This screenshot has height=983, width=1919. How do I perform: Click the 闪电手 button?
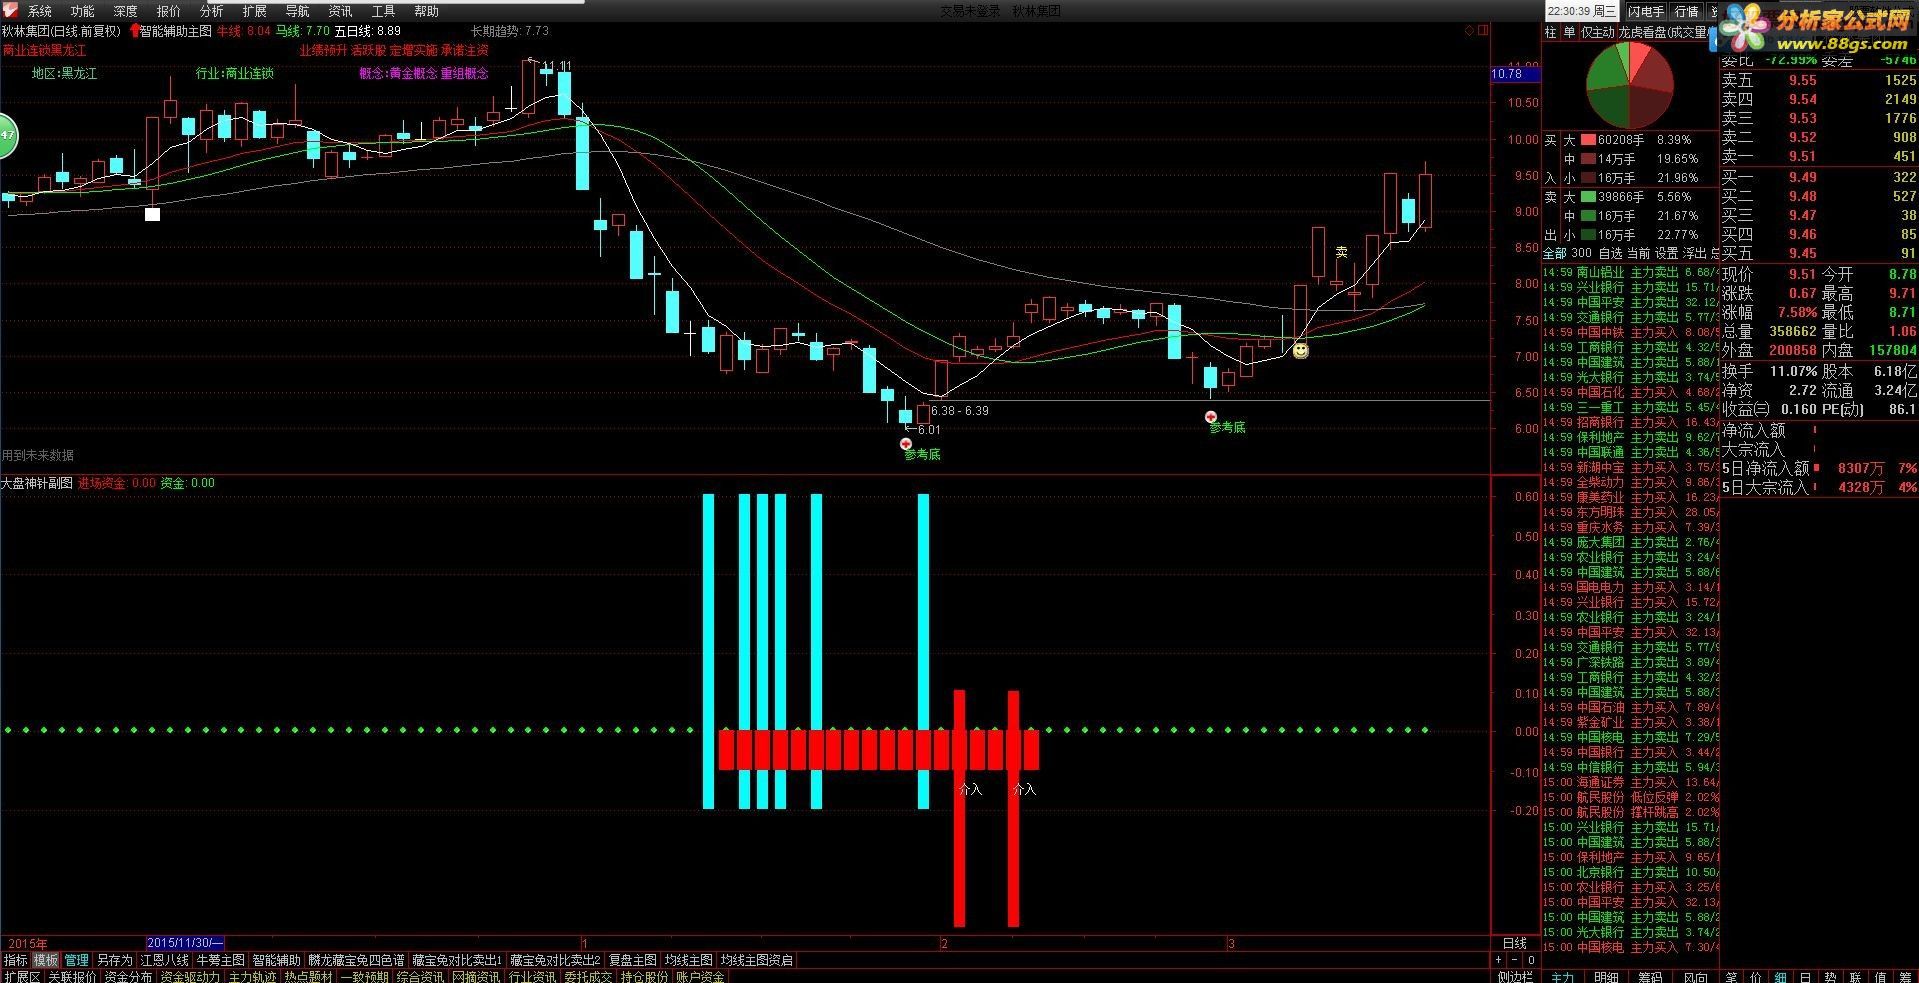(1645, 11)
